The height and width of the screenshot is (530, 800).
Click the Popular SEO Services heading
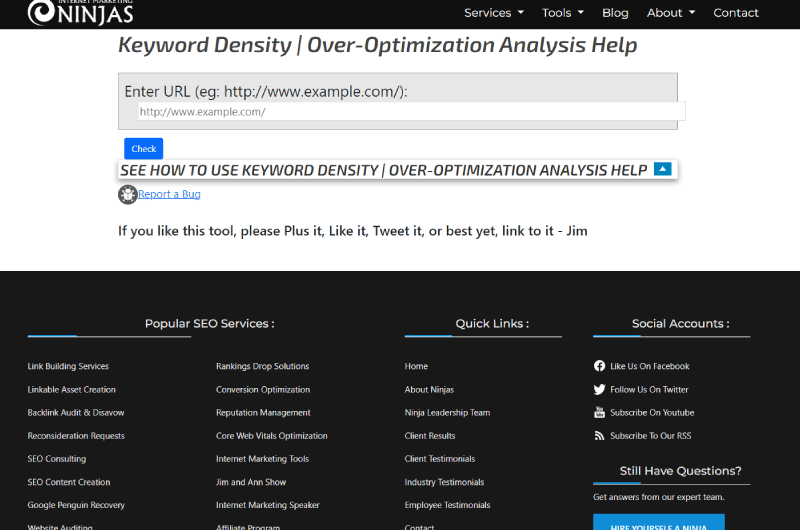pos(210,323)
